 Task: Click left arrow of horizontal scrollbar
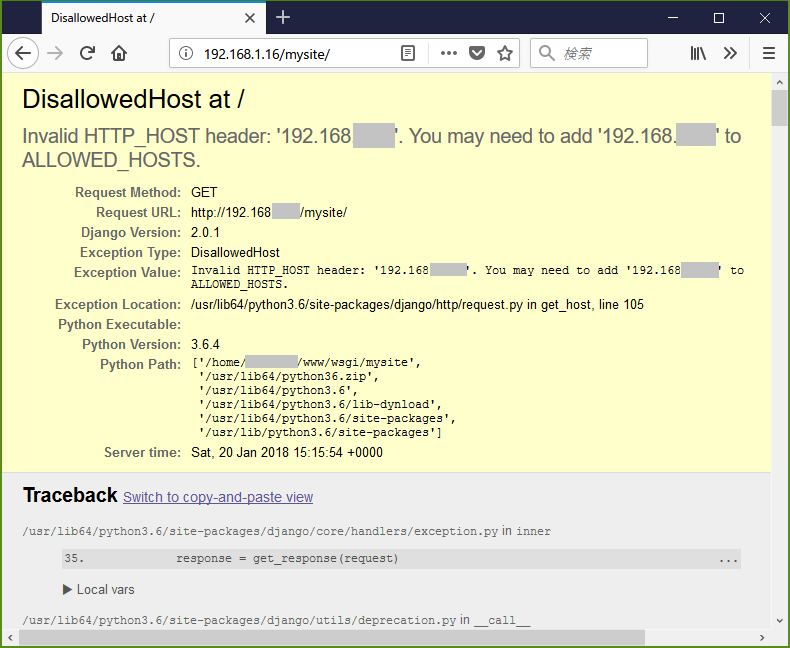tap(10, 637)
